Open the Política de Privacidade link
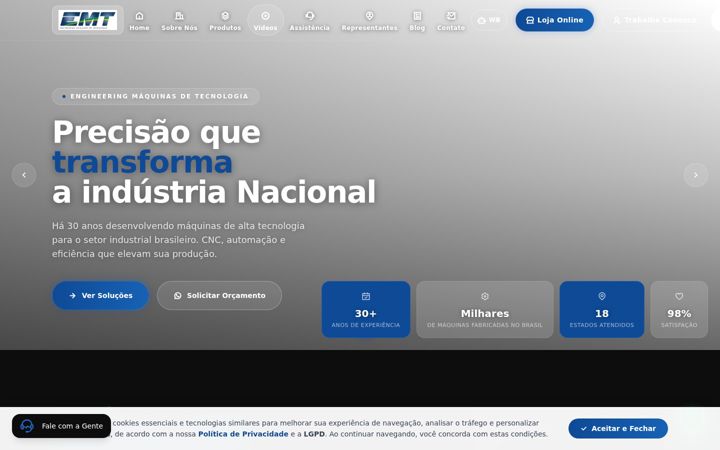This screenshot has width=720, height=450. tap(243, 434)
